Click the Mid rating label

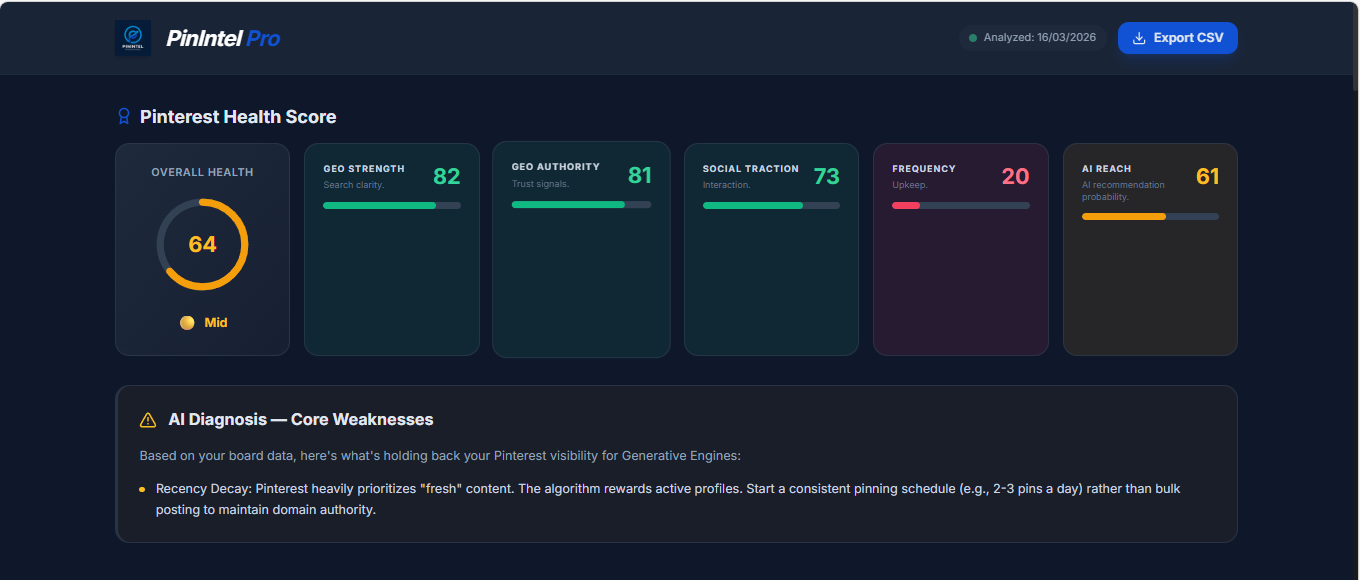[216, 323]
